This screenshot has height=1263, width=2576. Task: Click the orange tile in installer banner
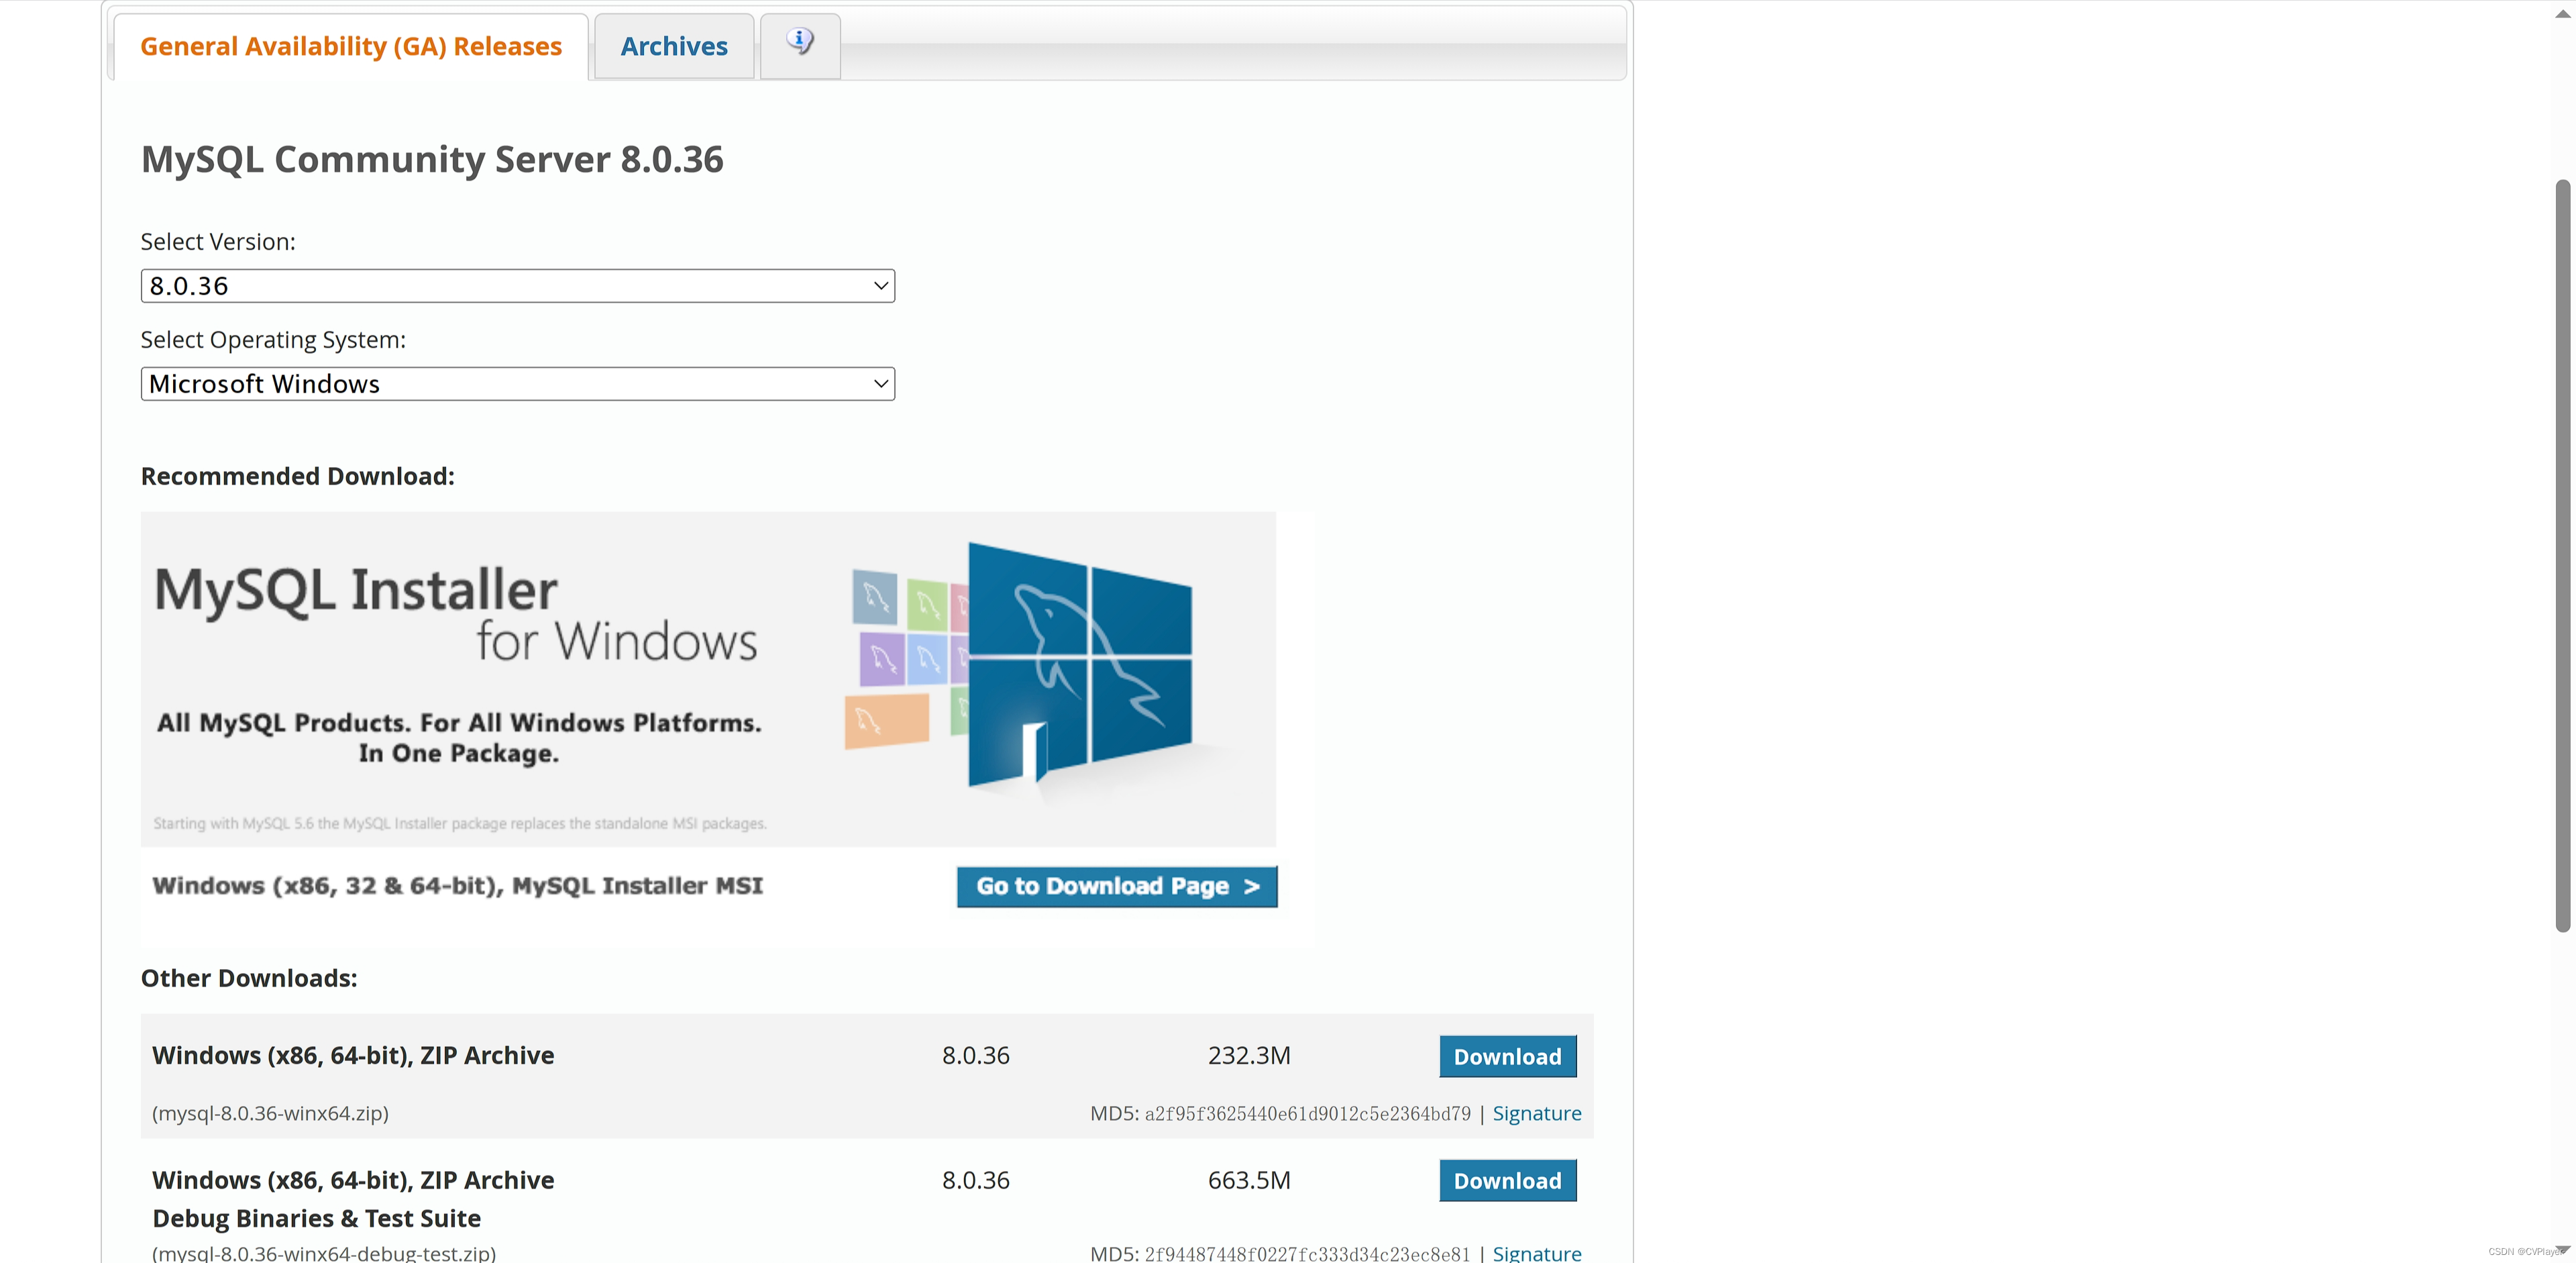(886, 721)
